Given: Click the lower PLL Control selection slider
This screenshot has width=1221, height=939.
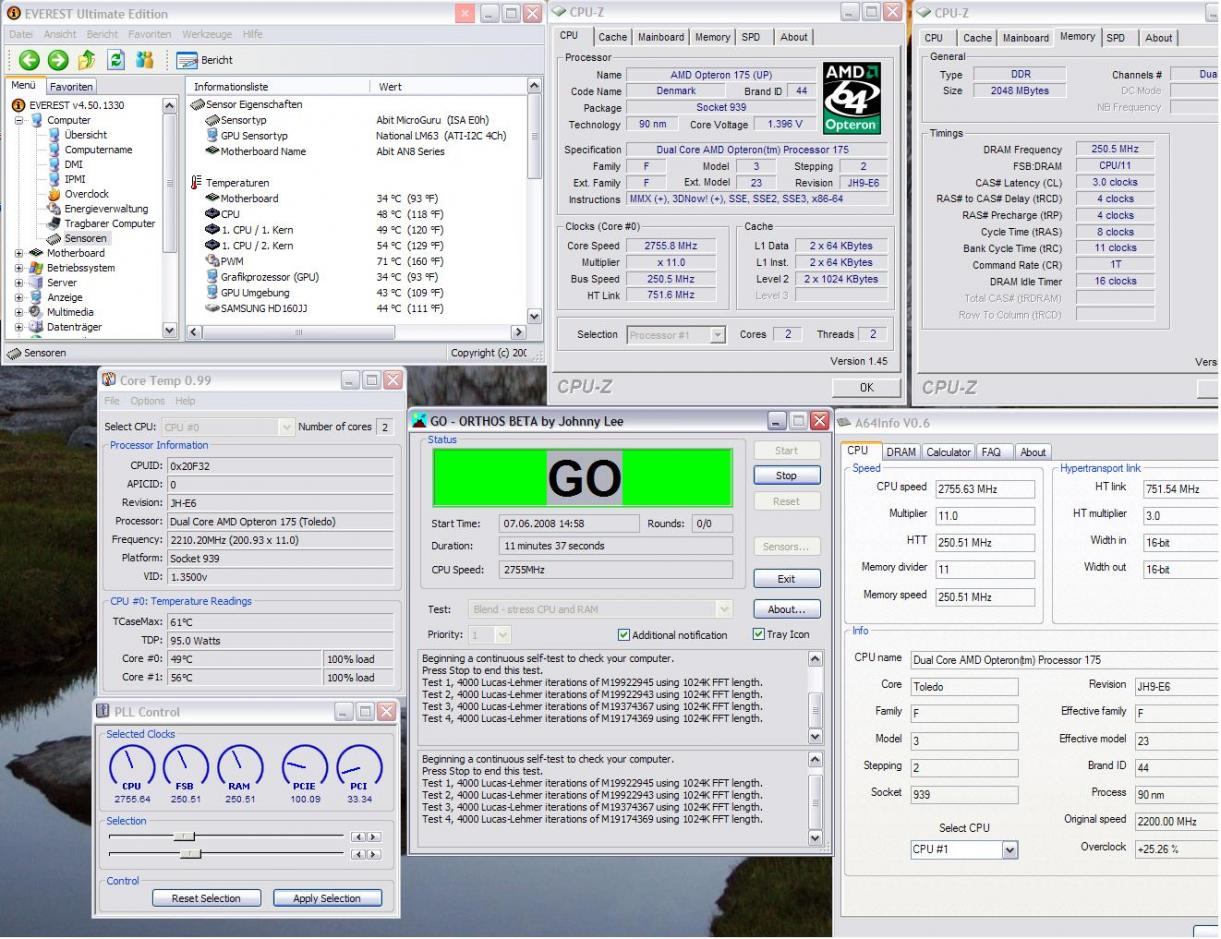Looking at the screenshot, I should coord(190,854).
